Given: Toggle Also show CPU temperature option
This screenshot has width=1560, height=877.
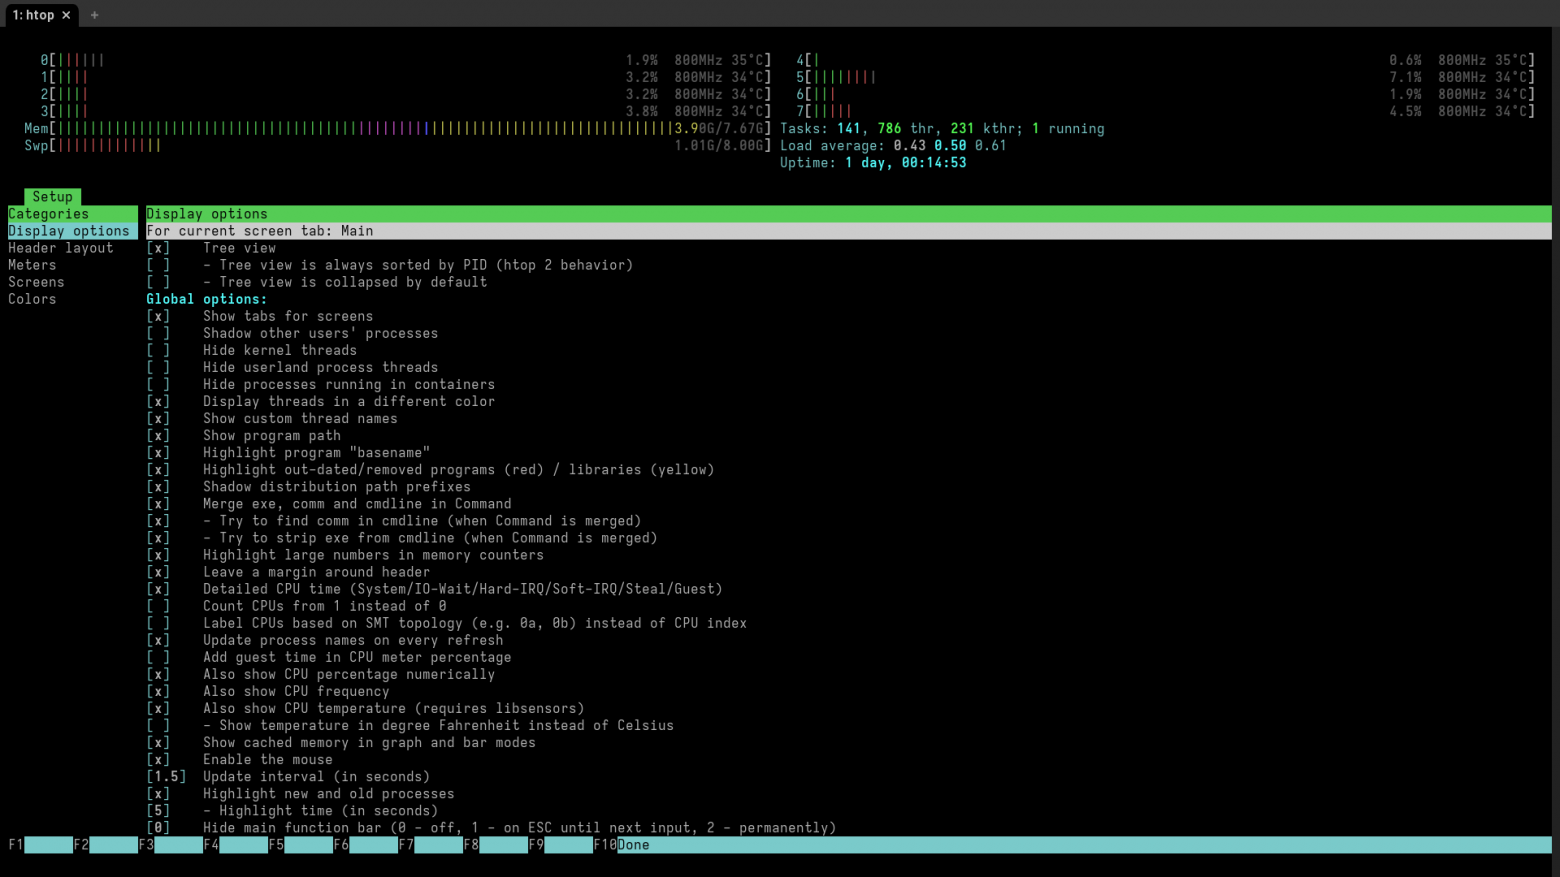Looking at the screenshot, I should [x=158, y=708].
